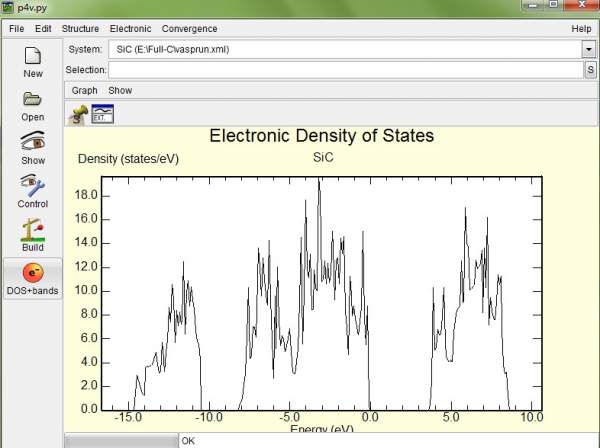This screenshot has width=600, height=448.
Task: Click the gray progress bar at bottom
Action: point(121,441)
